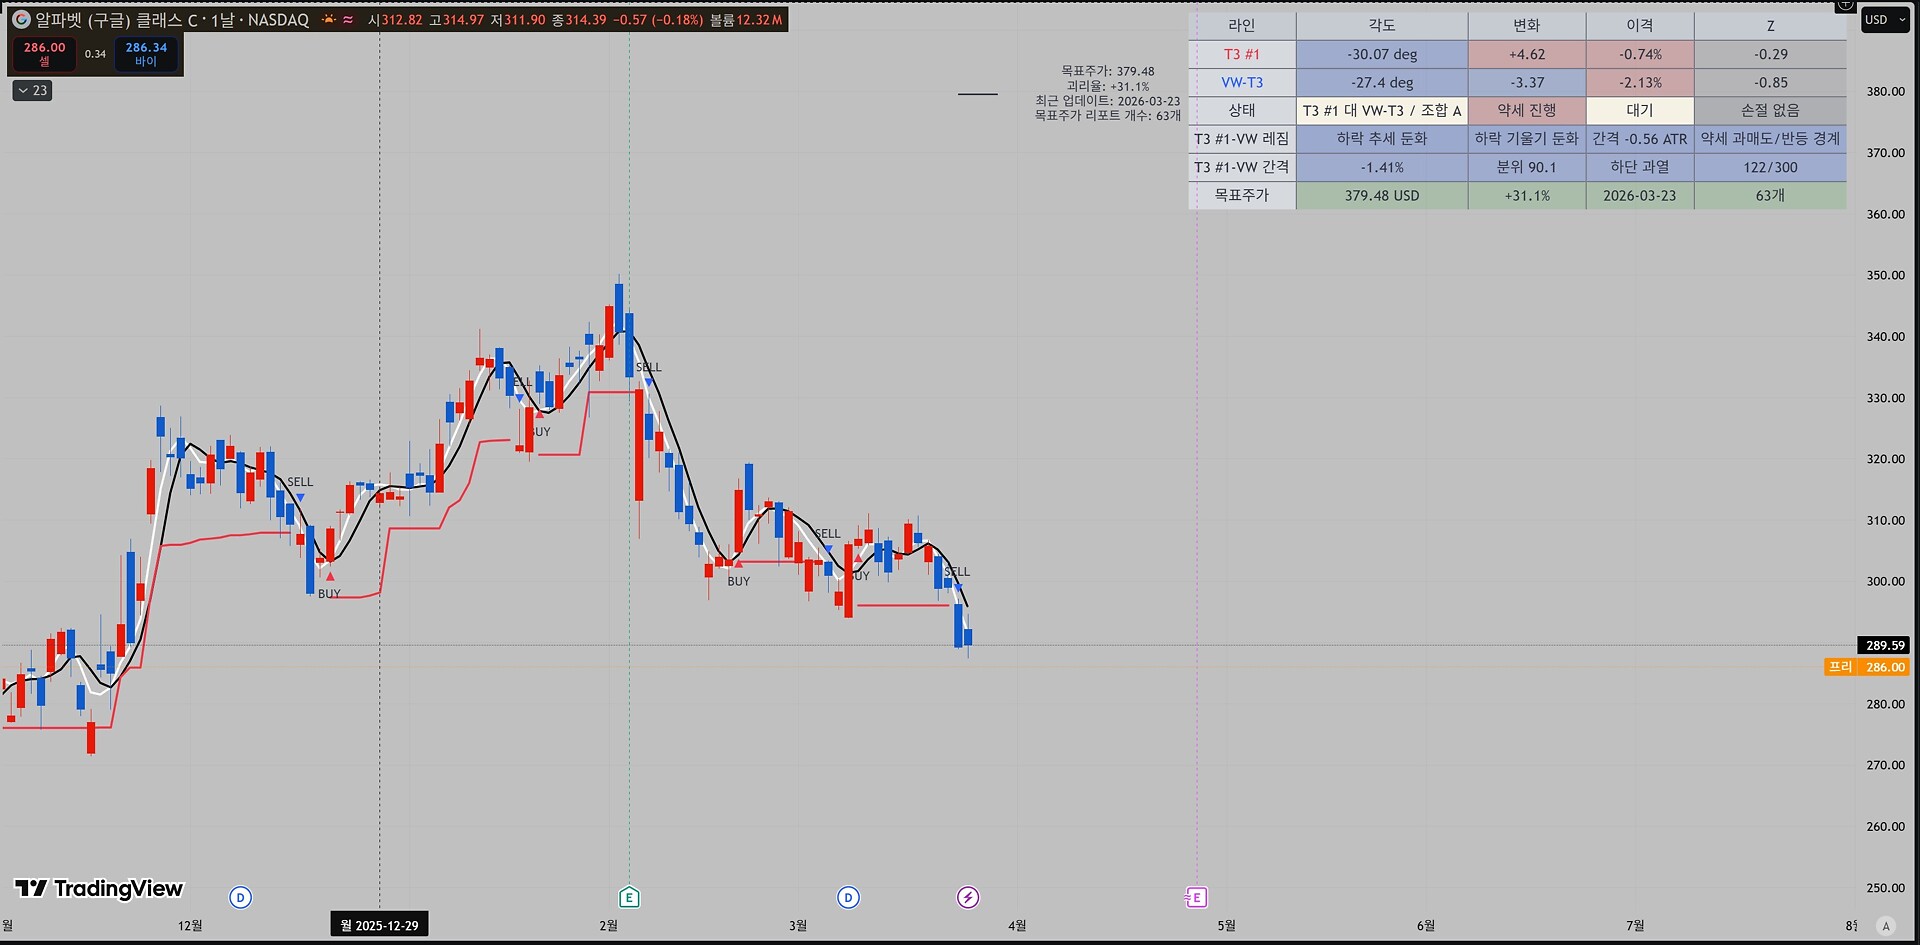
Task: Click the -0.85 Z value cell
Action: [1770, 82]
